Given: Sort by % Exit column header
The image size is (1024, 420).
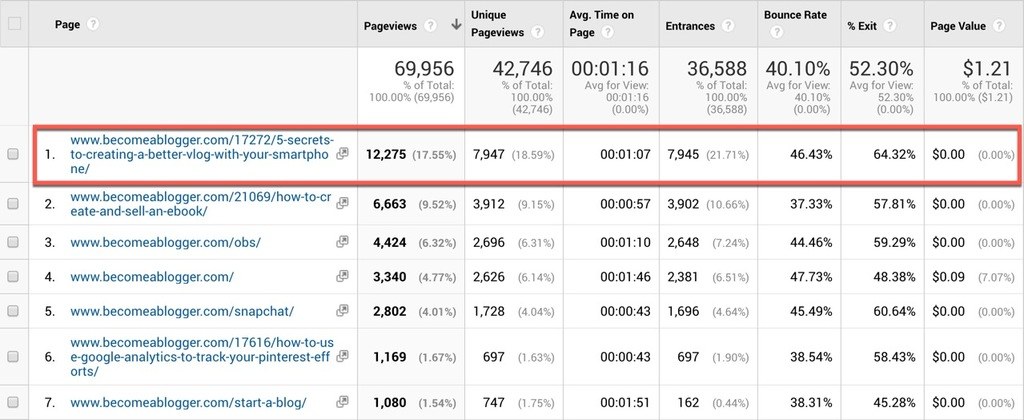Looking at the screenshot, I should pos(862,26).
